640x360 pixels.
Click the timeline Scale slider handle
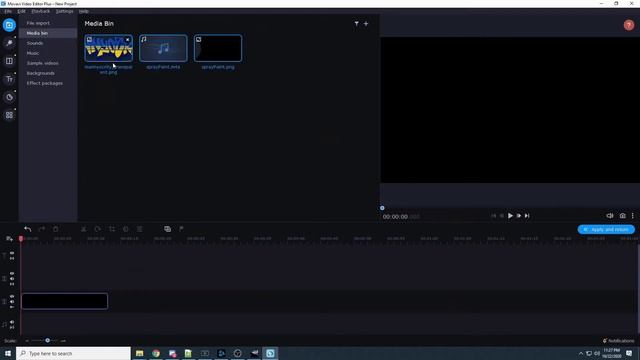pyautogui.click(x=47, y=340)
